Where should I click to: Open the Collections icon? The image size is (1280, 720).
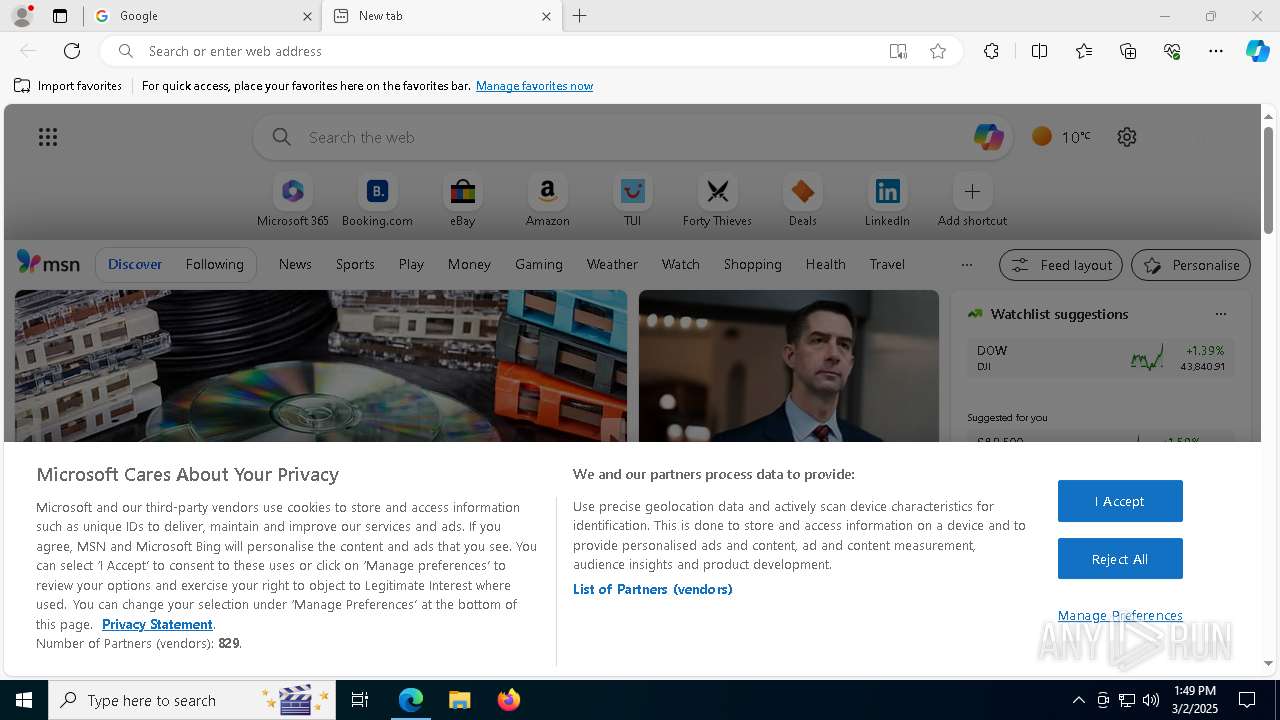(x=1128, y=51)
